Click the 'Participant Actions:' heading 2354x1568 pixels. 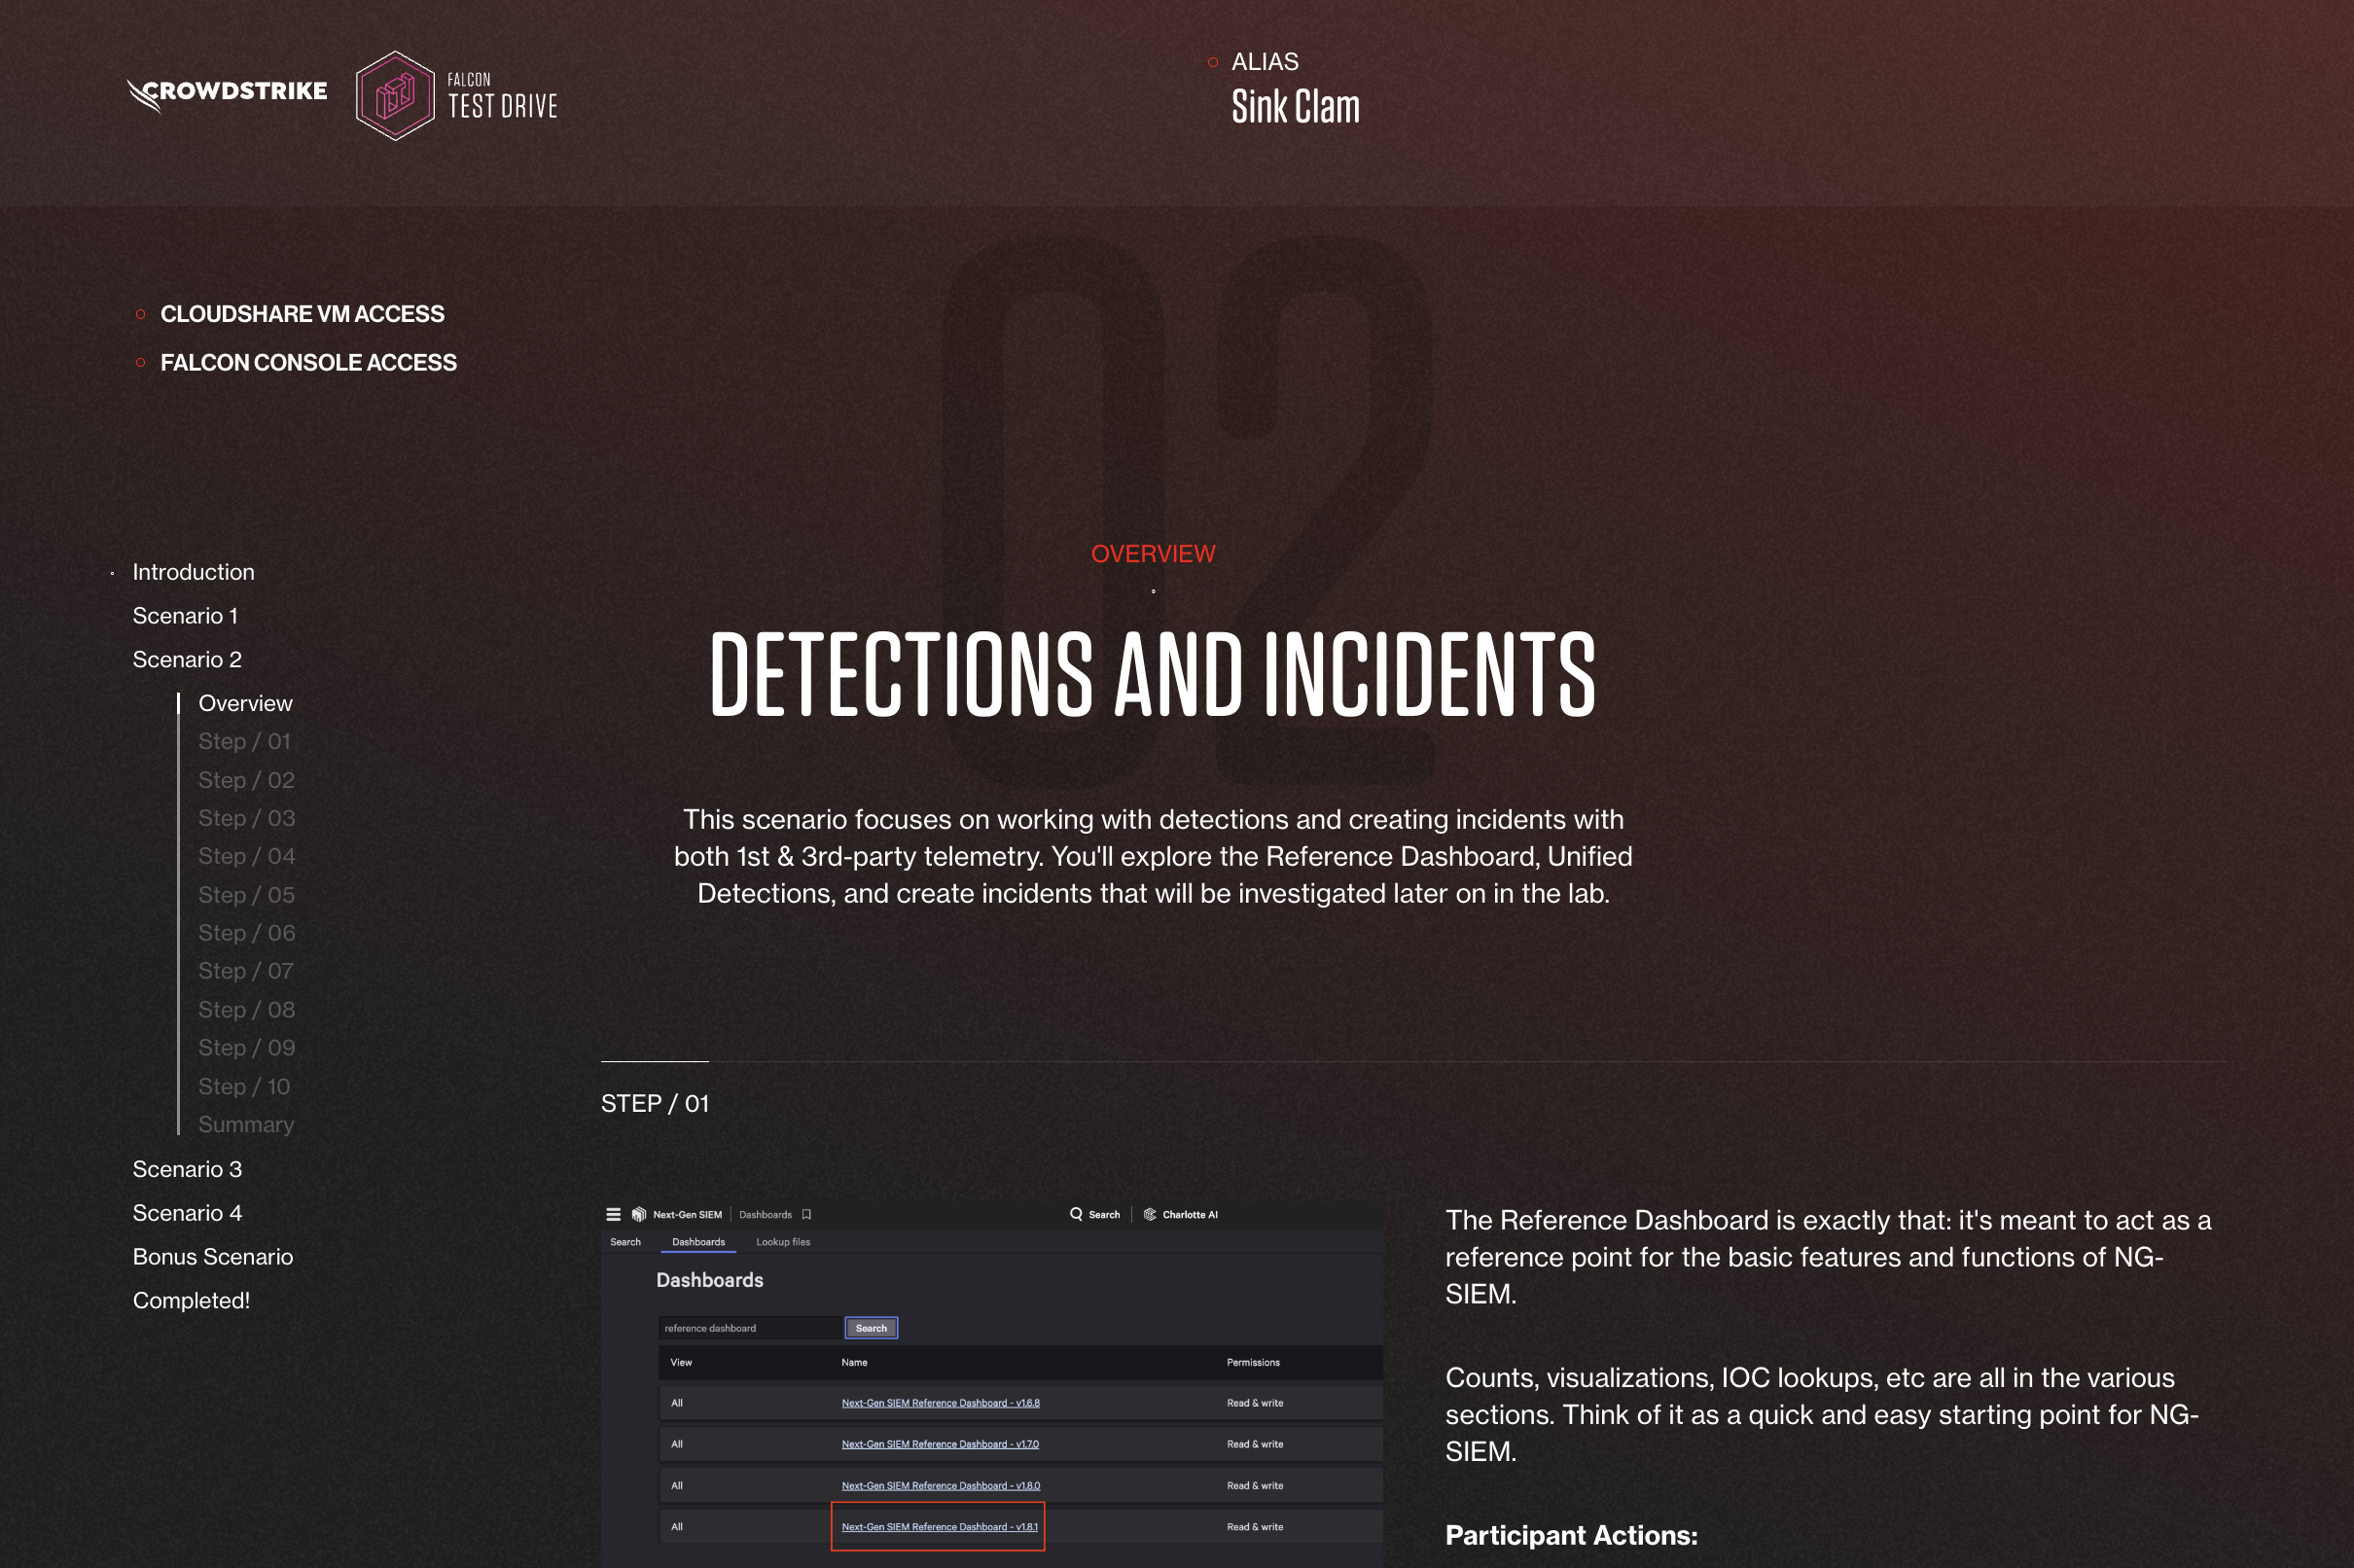point(1571,1535)
